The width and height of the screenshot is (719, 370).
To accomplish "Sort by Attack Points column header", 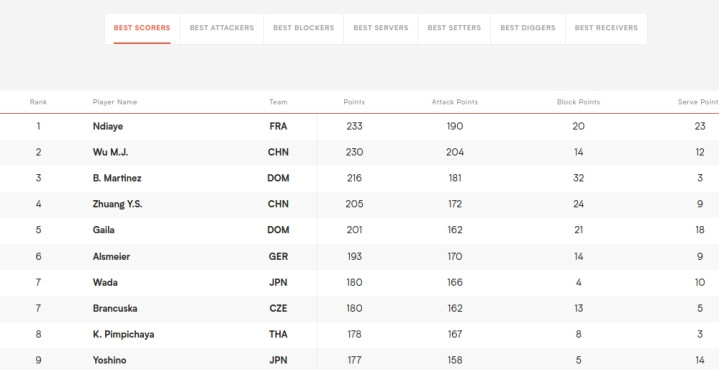I will click(x=454, y=102).
